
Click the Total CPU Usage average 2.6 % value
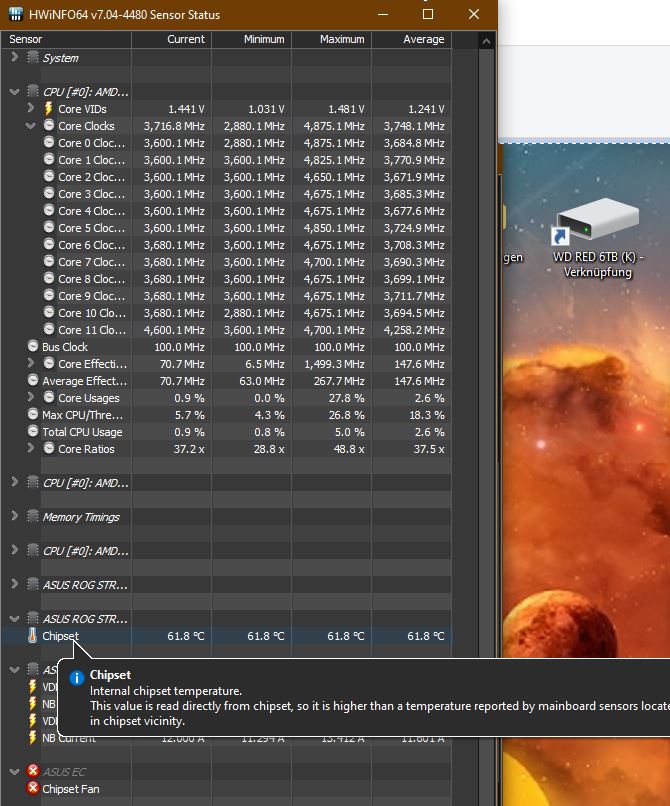429,432
